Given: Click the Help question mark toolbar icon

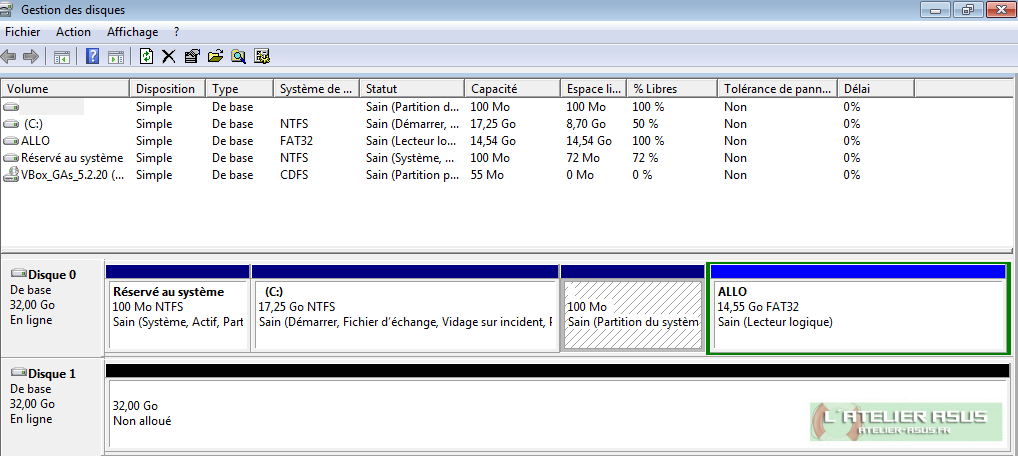Looking at the screenshot, I should pyautogui.click(x=92, y=56).
